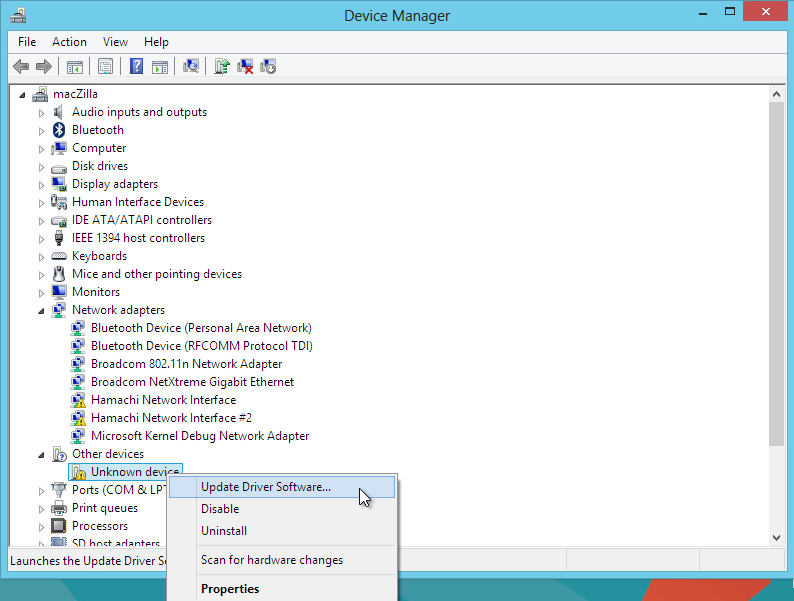
Task: Choose Update Driver Software from context menu
Action: coord(282,487)
